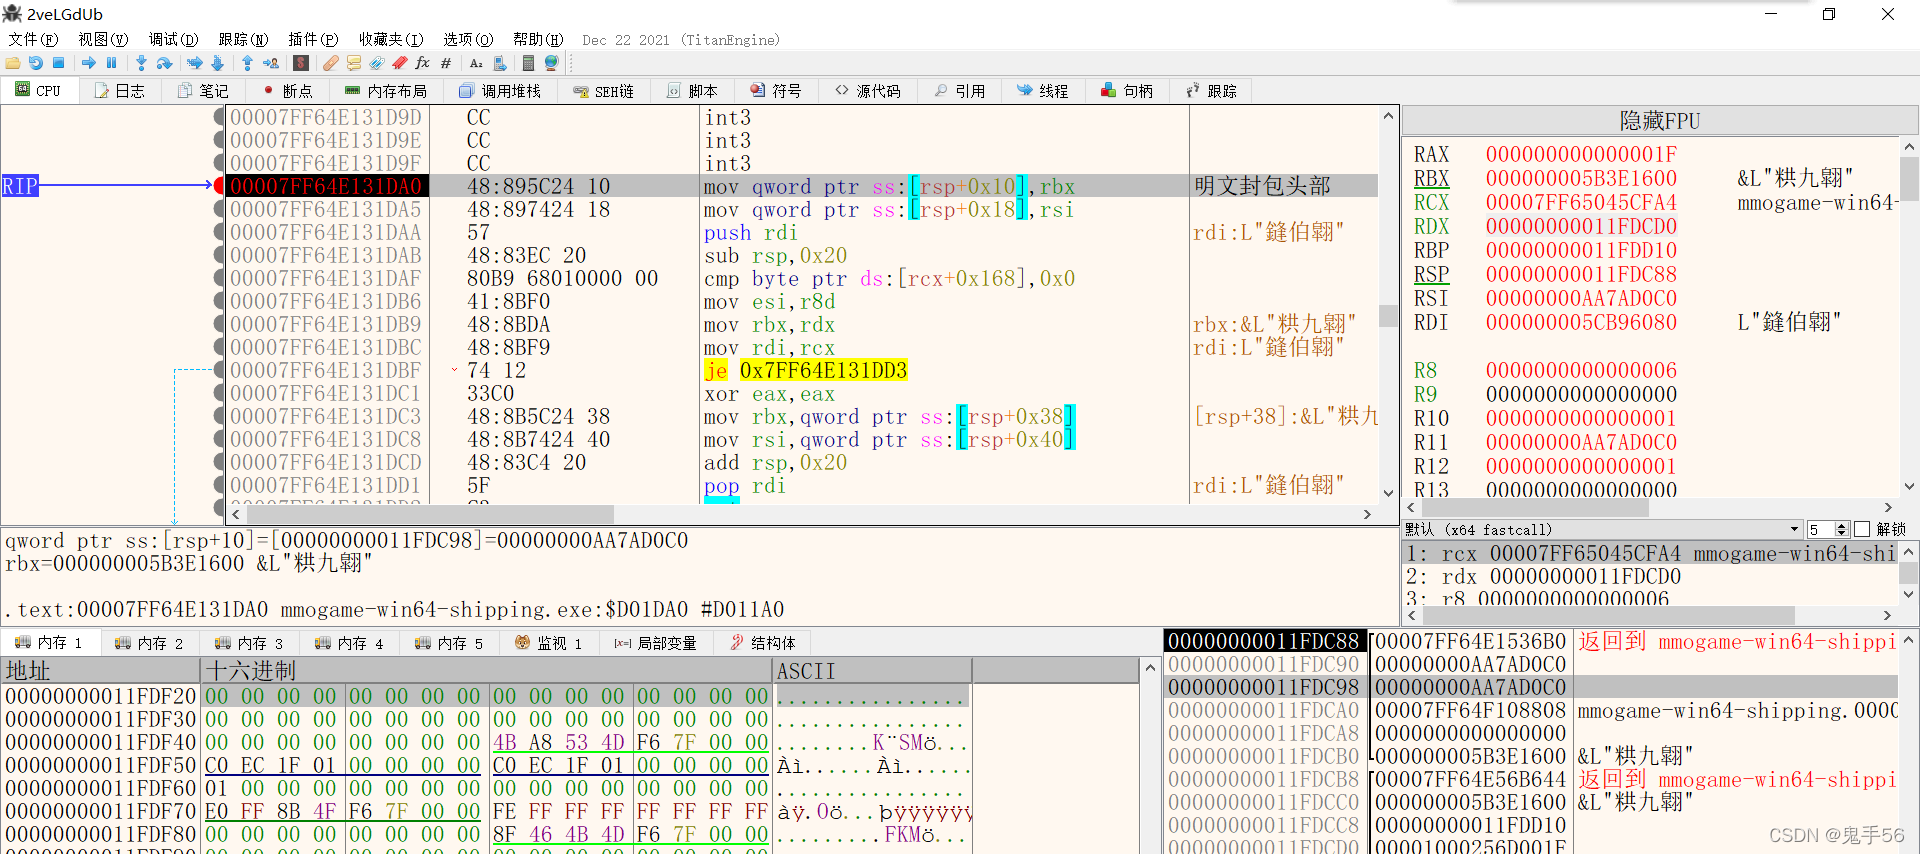Open the 监视 1 tab
The height and width of the screenshot is (854, 1920).
click(x=549, y=643)
